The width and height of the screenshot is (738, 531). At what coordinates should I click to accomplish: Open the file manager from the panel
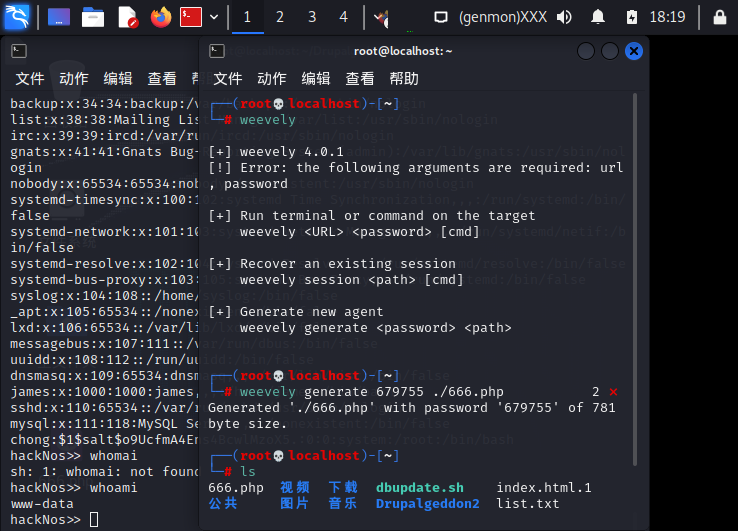pos(93,17)
